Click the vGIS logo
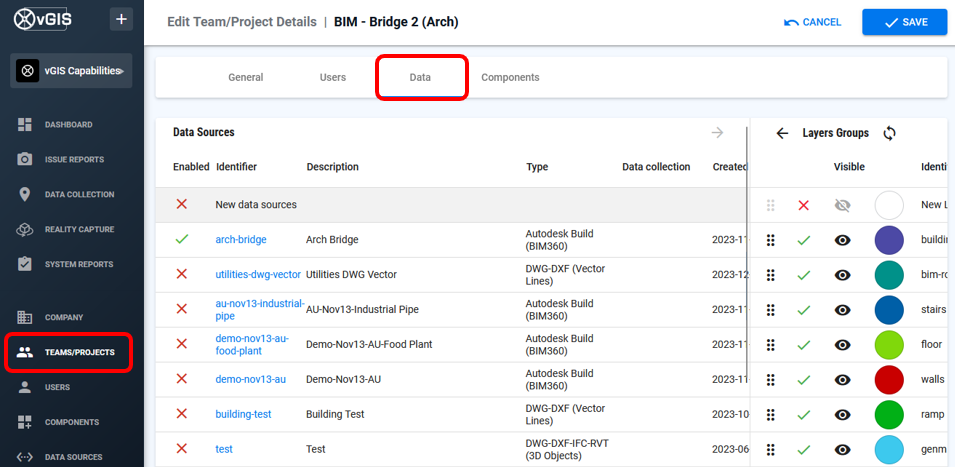955x467 pixels. pos(43,19)
